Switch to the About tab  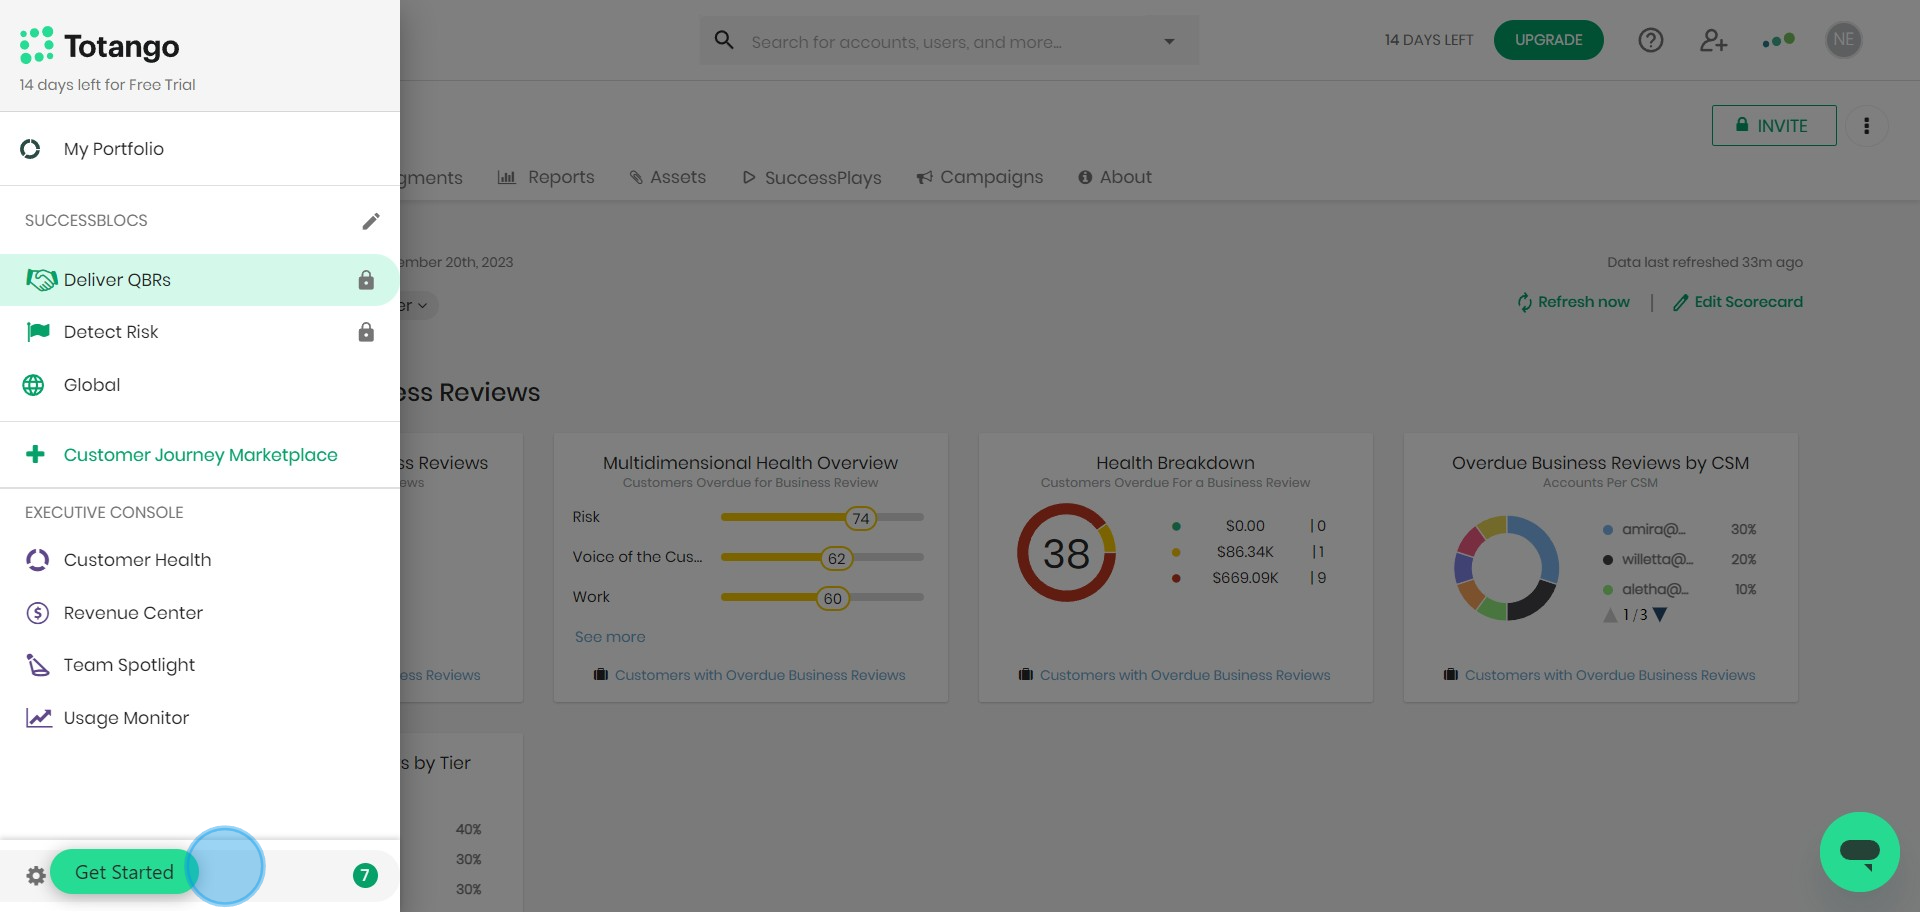coord(1114,177)
